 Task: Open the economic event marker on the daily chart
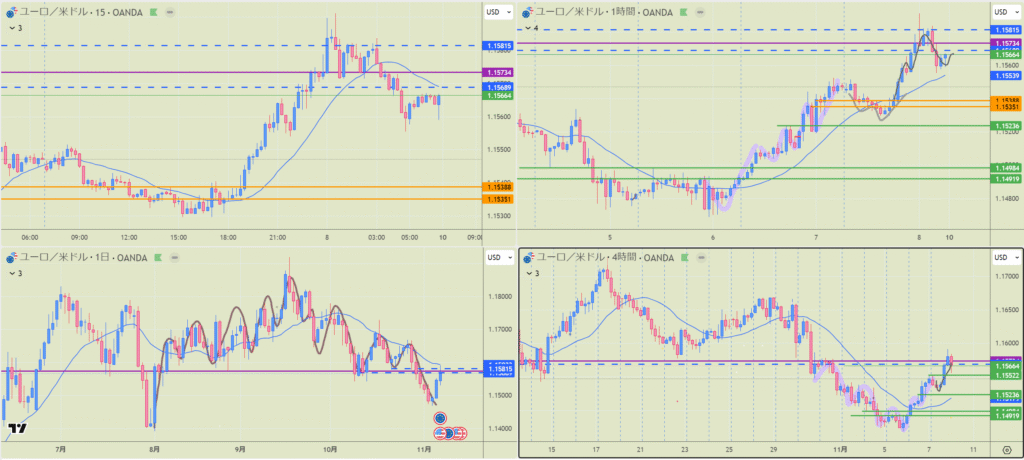(x=438, y=417)
